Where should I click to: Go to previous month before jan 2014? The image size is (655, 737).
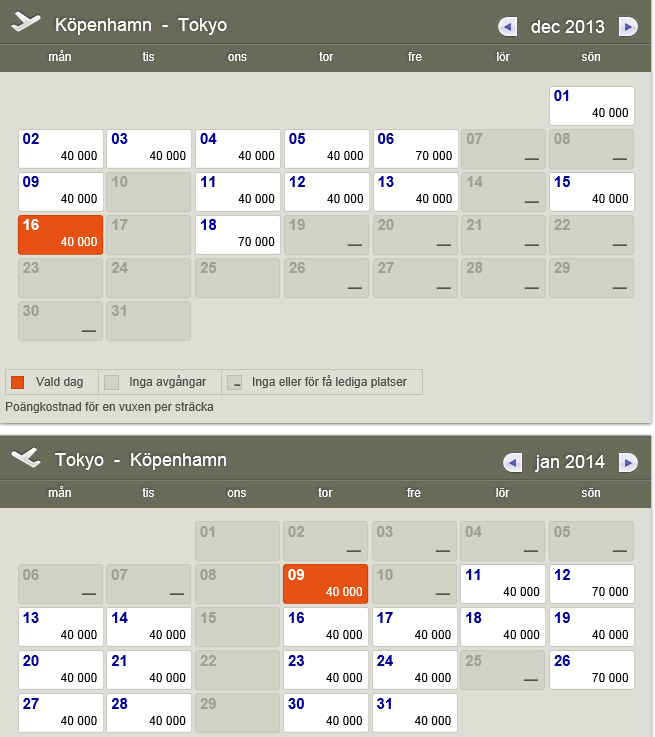pyautogui.click(x=512, y=462)
